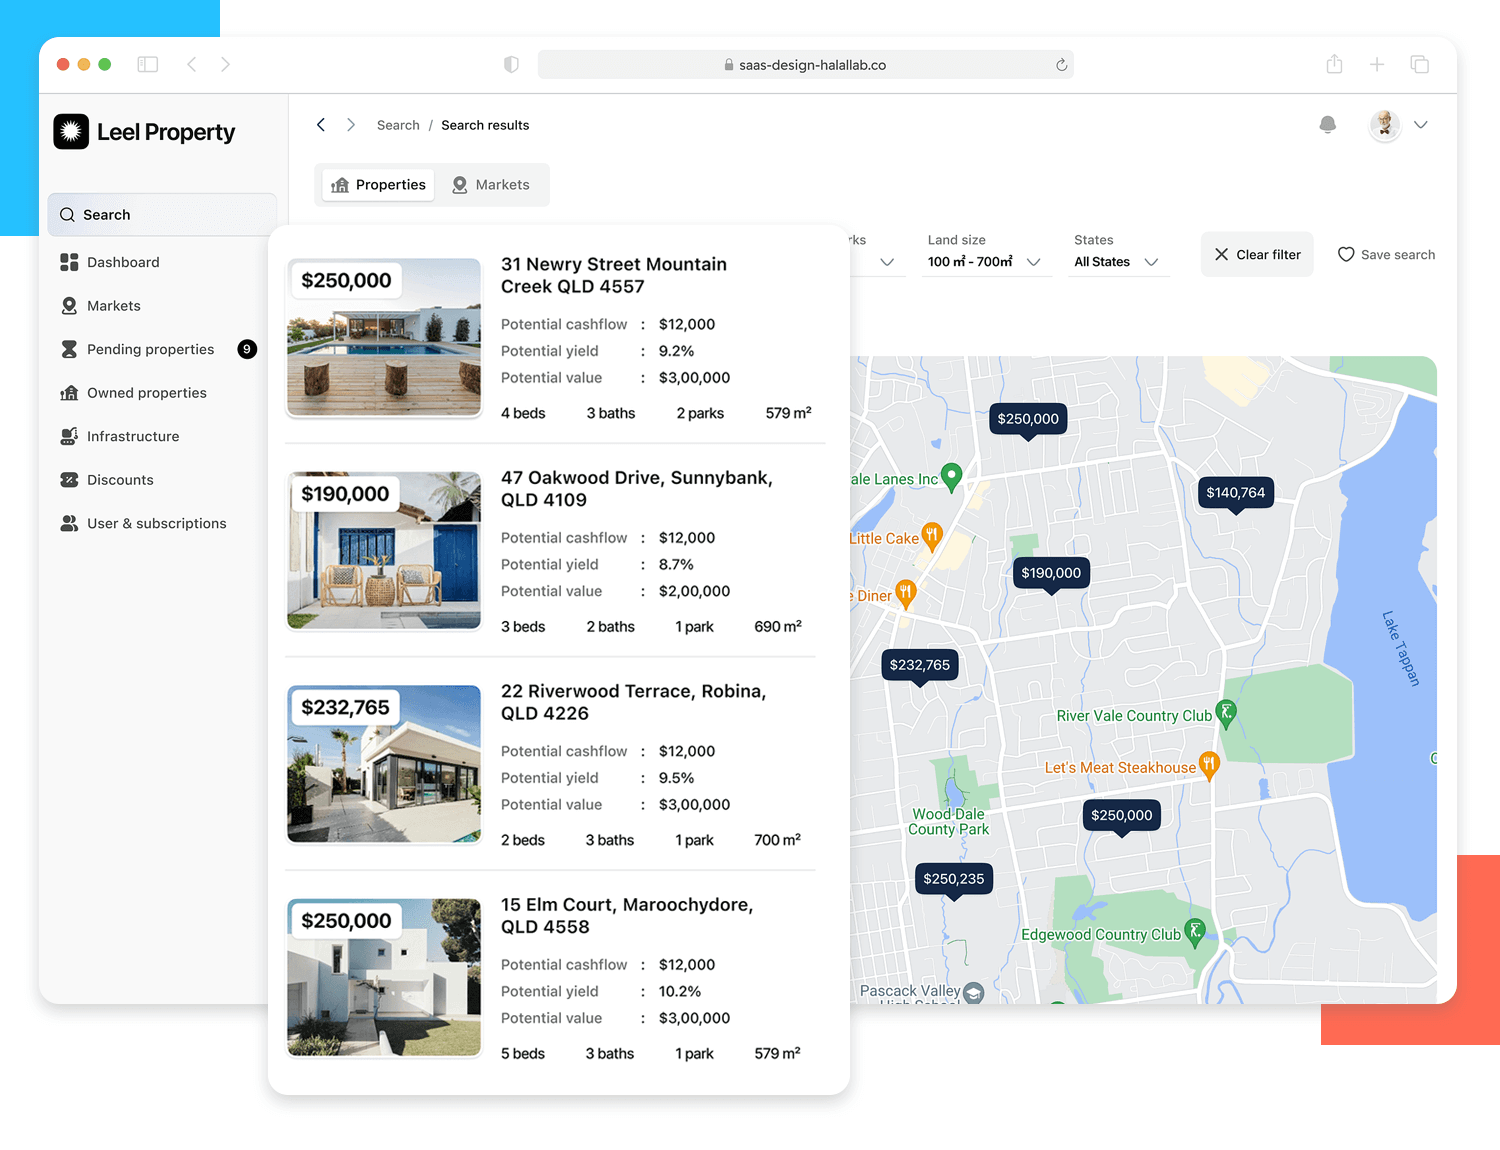1500x1150 pixels.
Task: Click the $232,765 map price pin
Action: (920, 665)
